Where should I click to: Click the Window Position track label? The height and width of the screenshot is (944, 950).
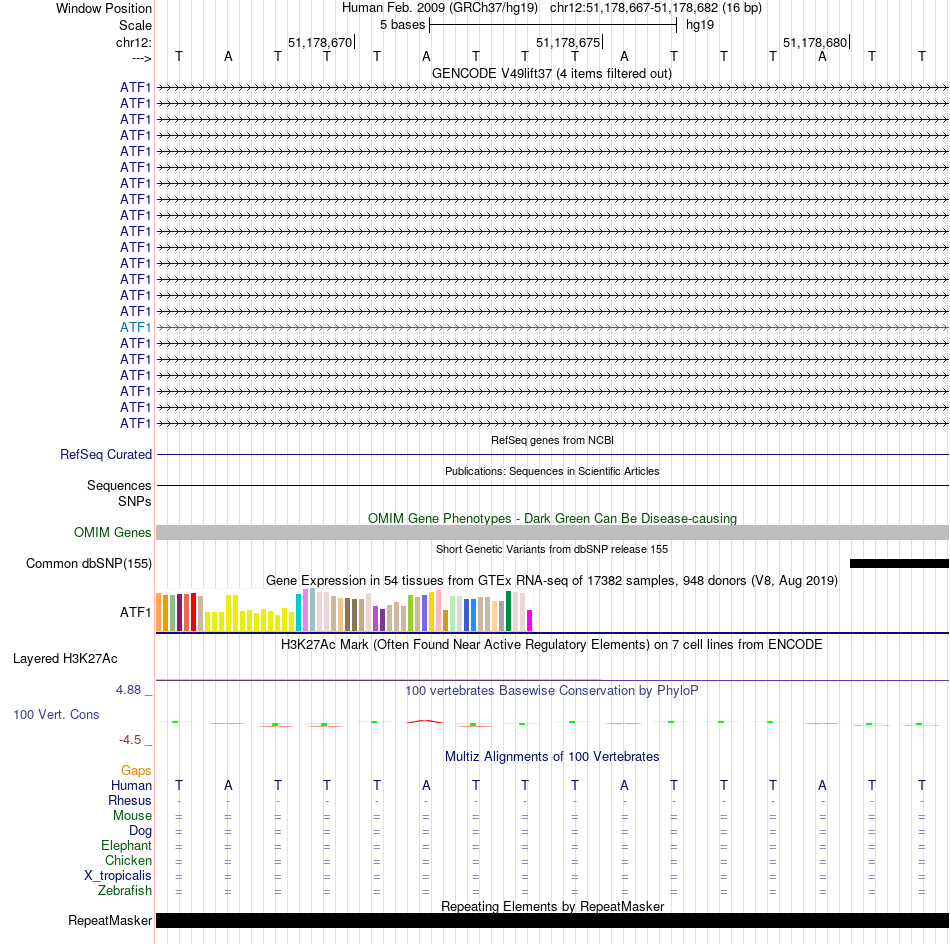click(x=104, y=8)
